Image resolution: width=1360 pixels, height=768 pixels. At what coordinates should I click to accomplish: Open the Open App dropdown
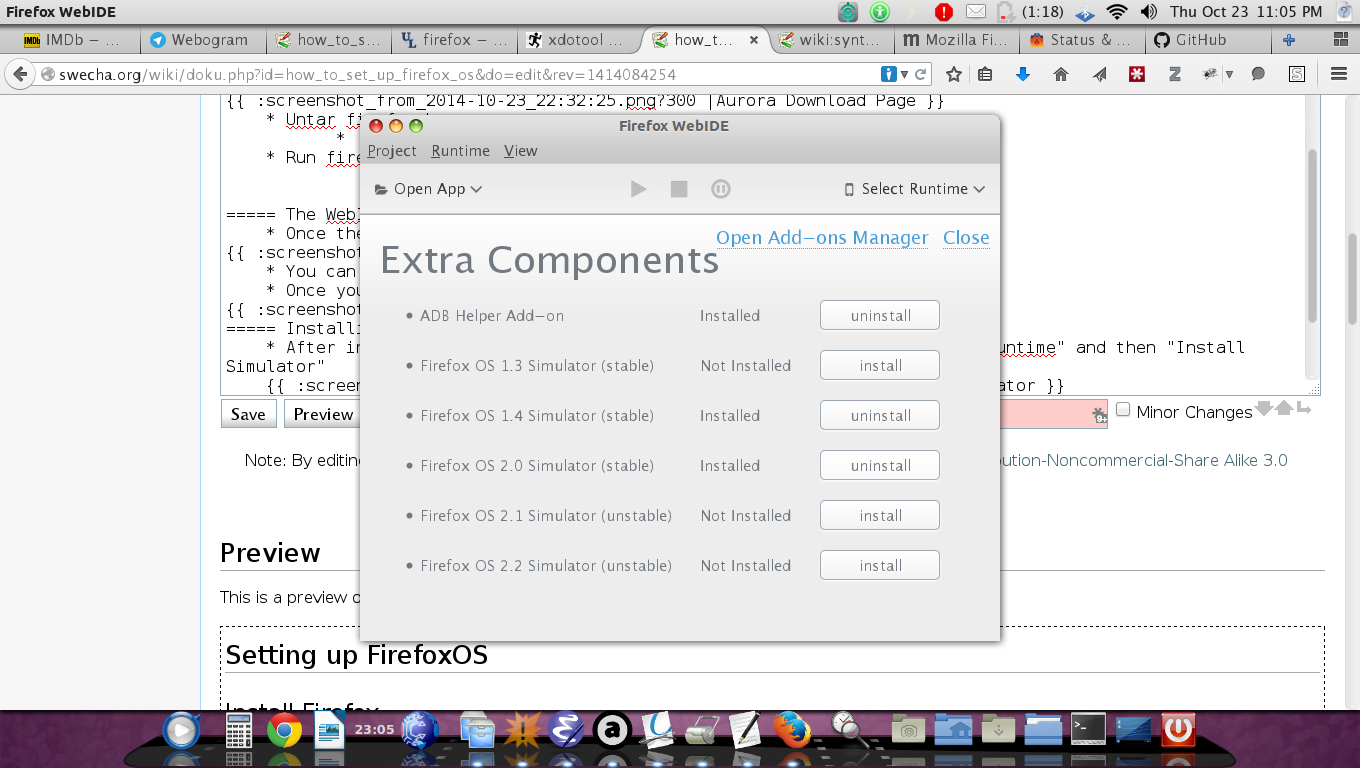pos(428,189)
